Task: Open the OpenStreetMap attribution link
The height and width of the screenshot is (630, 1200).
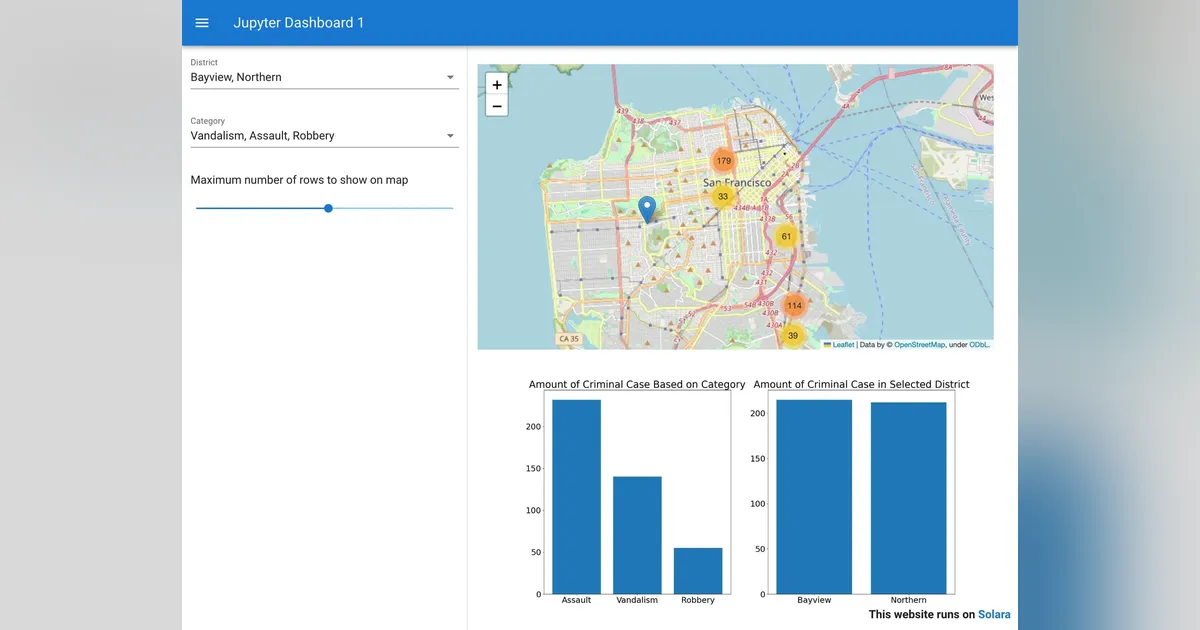Action: coord(919,344)
